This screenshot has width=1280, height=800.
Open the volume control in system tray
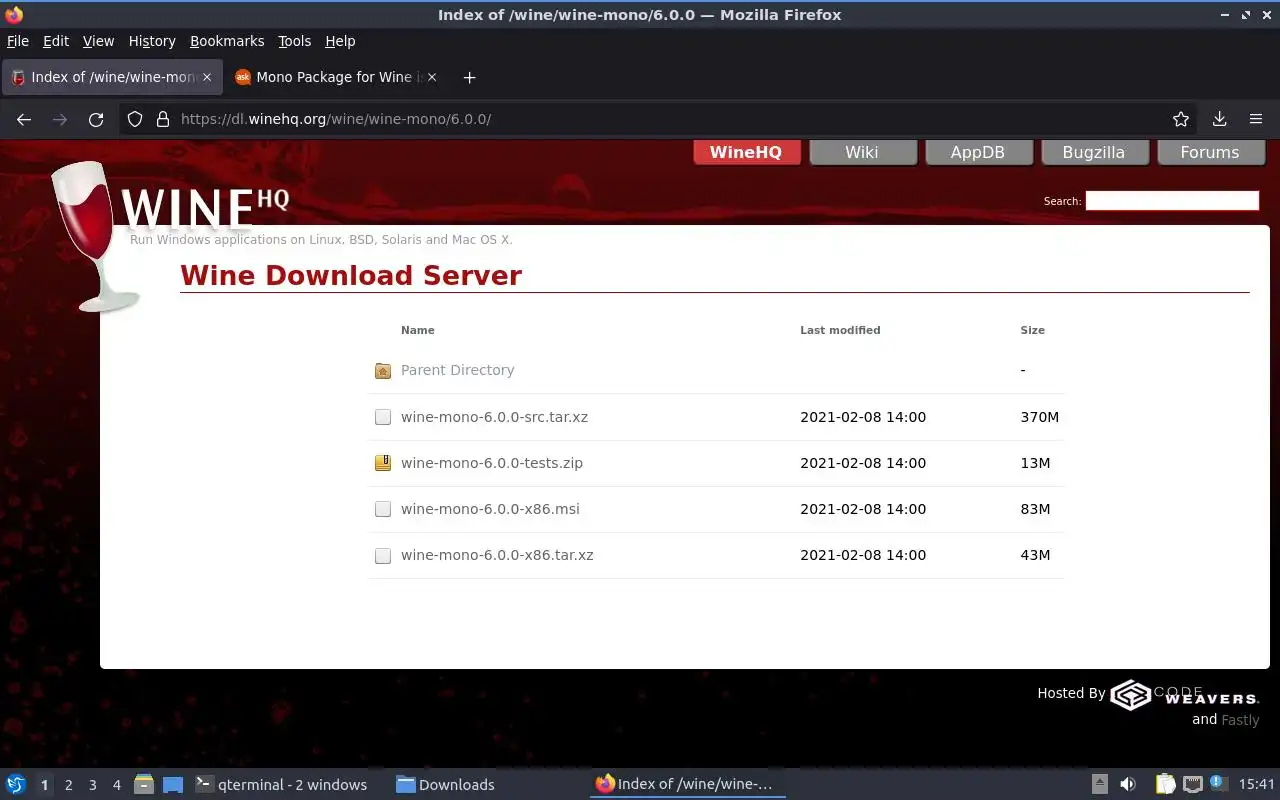pyautogui.click(x=1128, y=785)
